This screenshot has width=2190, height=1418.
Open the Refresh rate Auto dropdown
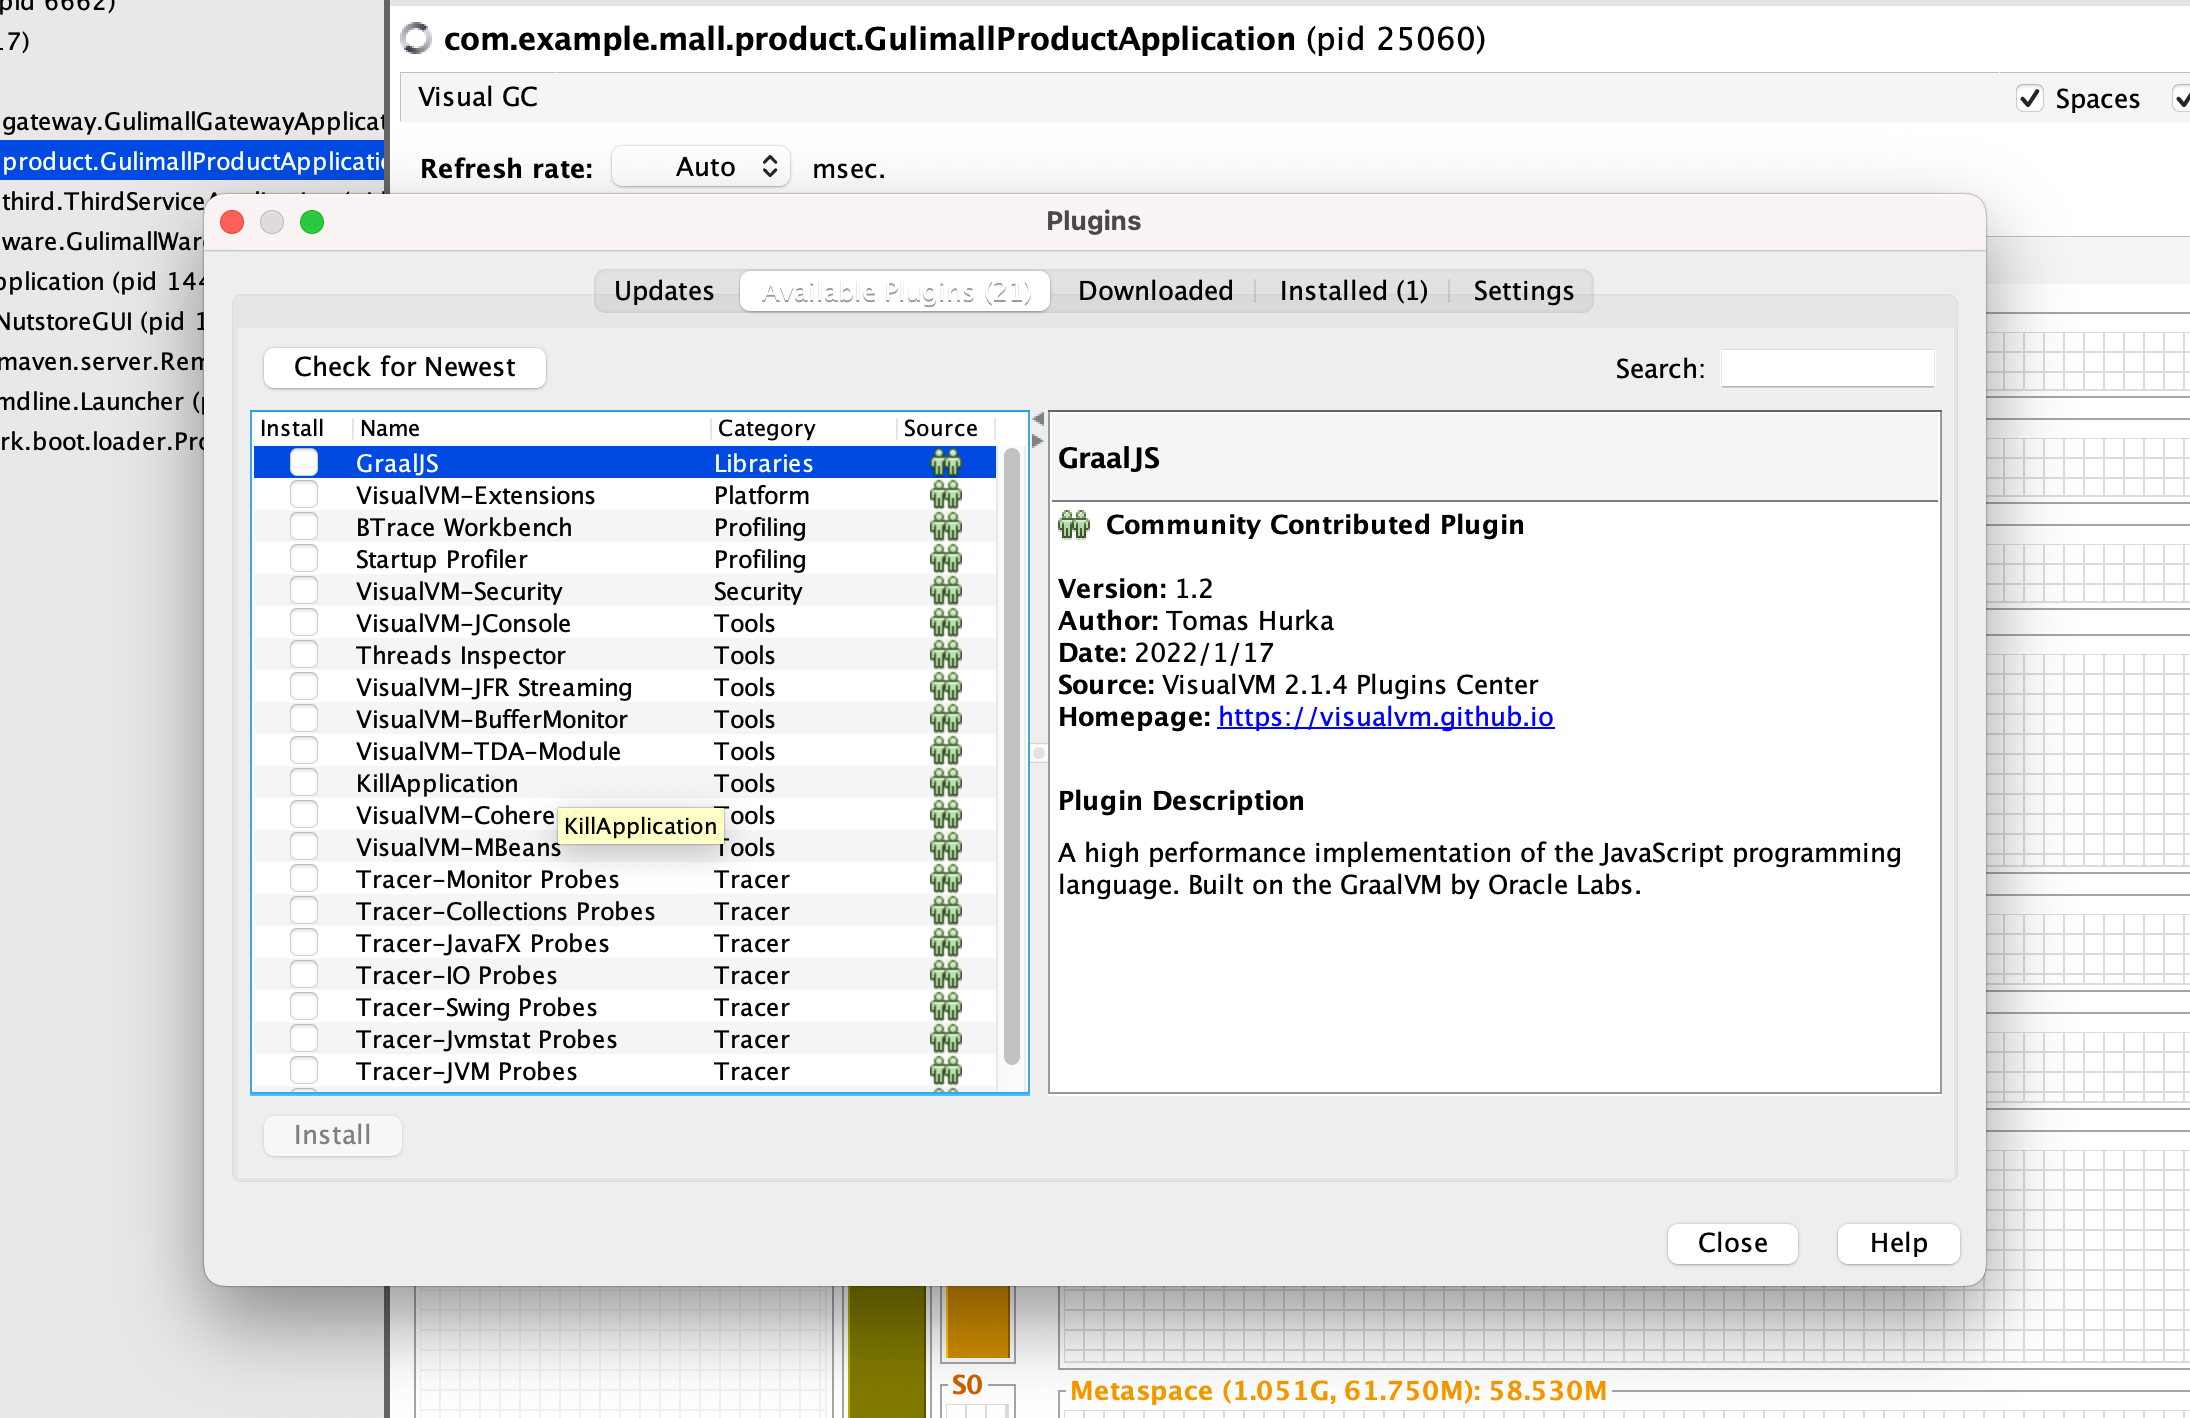click(701, 167)
